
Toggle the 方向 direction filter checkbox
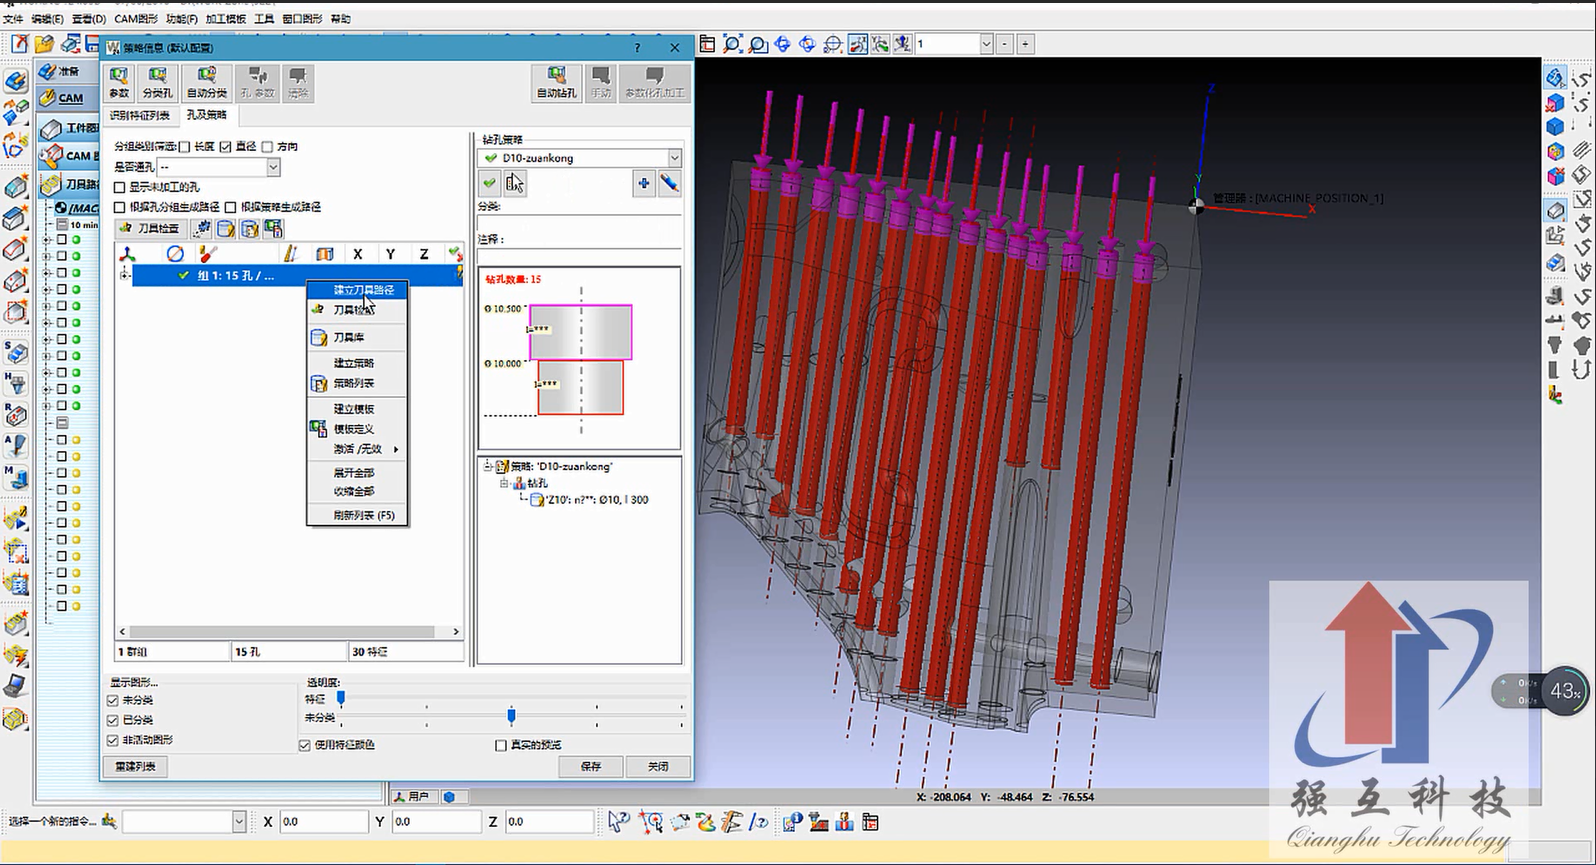click(267, 147)
